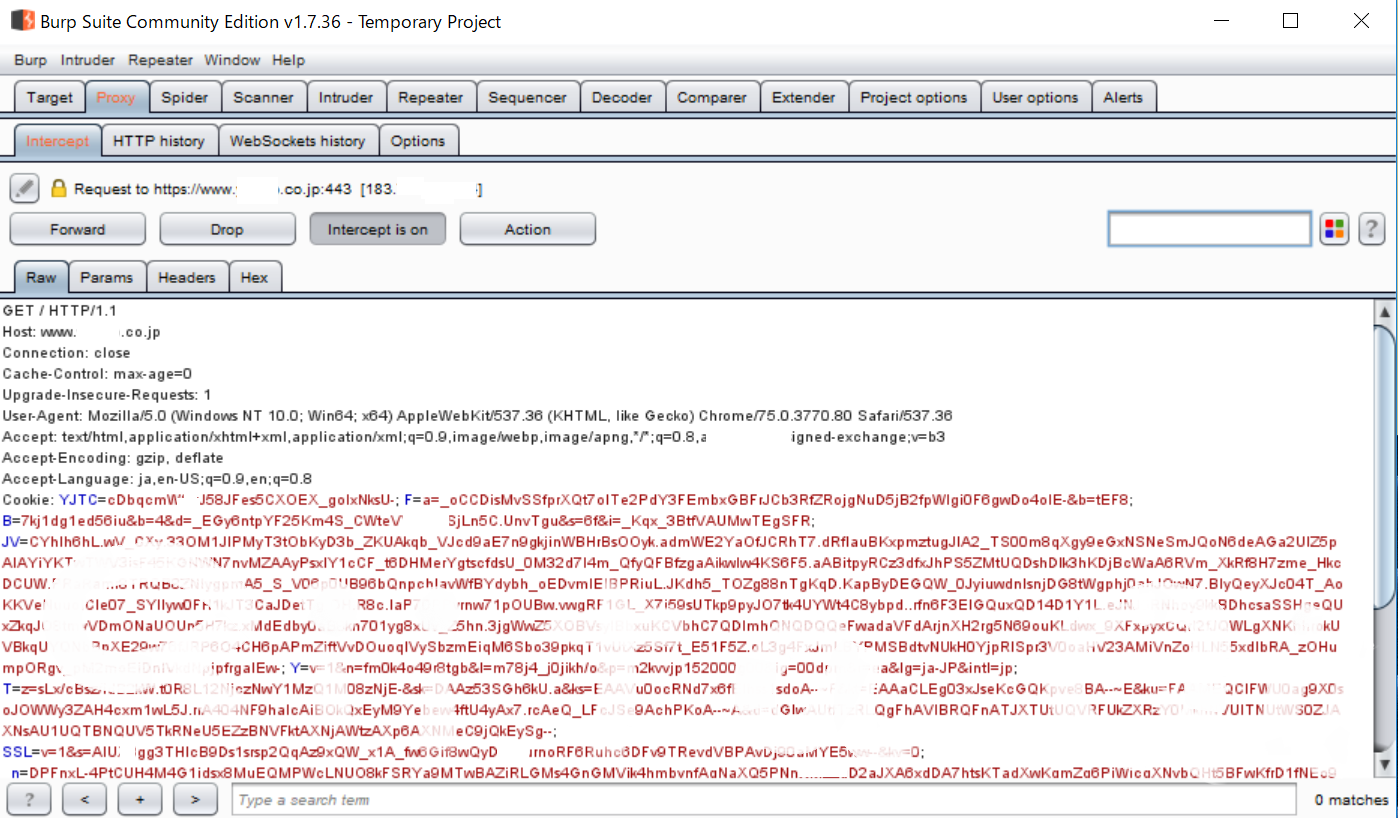Drop the intercepted request
The width and height of the screenshot is (1398, 818).
[227, 229]
